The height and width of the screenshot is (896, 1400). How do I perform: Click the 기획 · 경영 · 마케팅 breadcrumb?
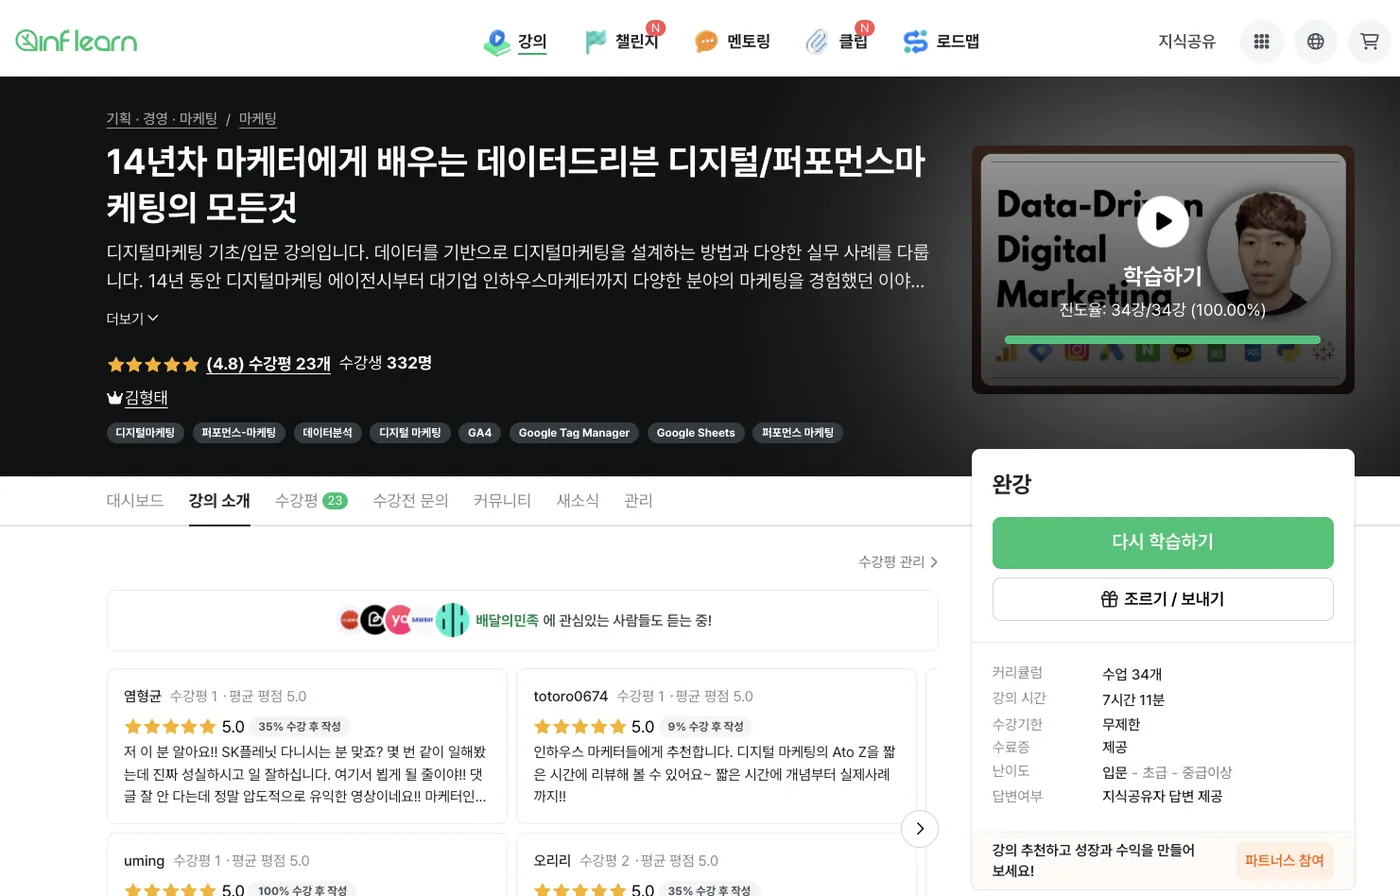(162, 118)
